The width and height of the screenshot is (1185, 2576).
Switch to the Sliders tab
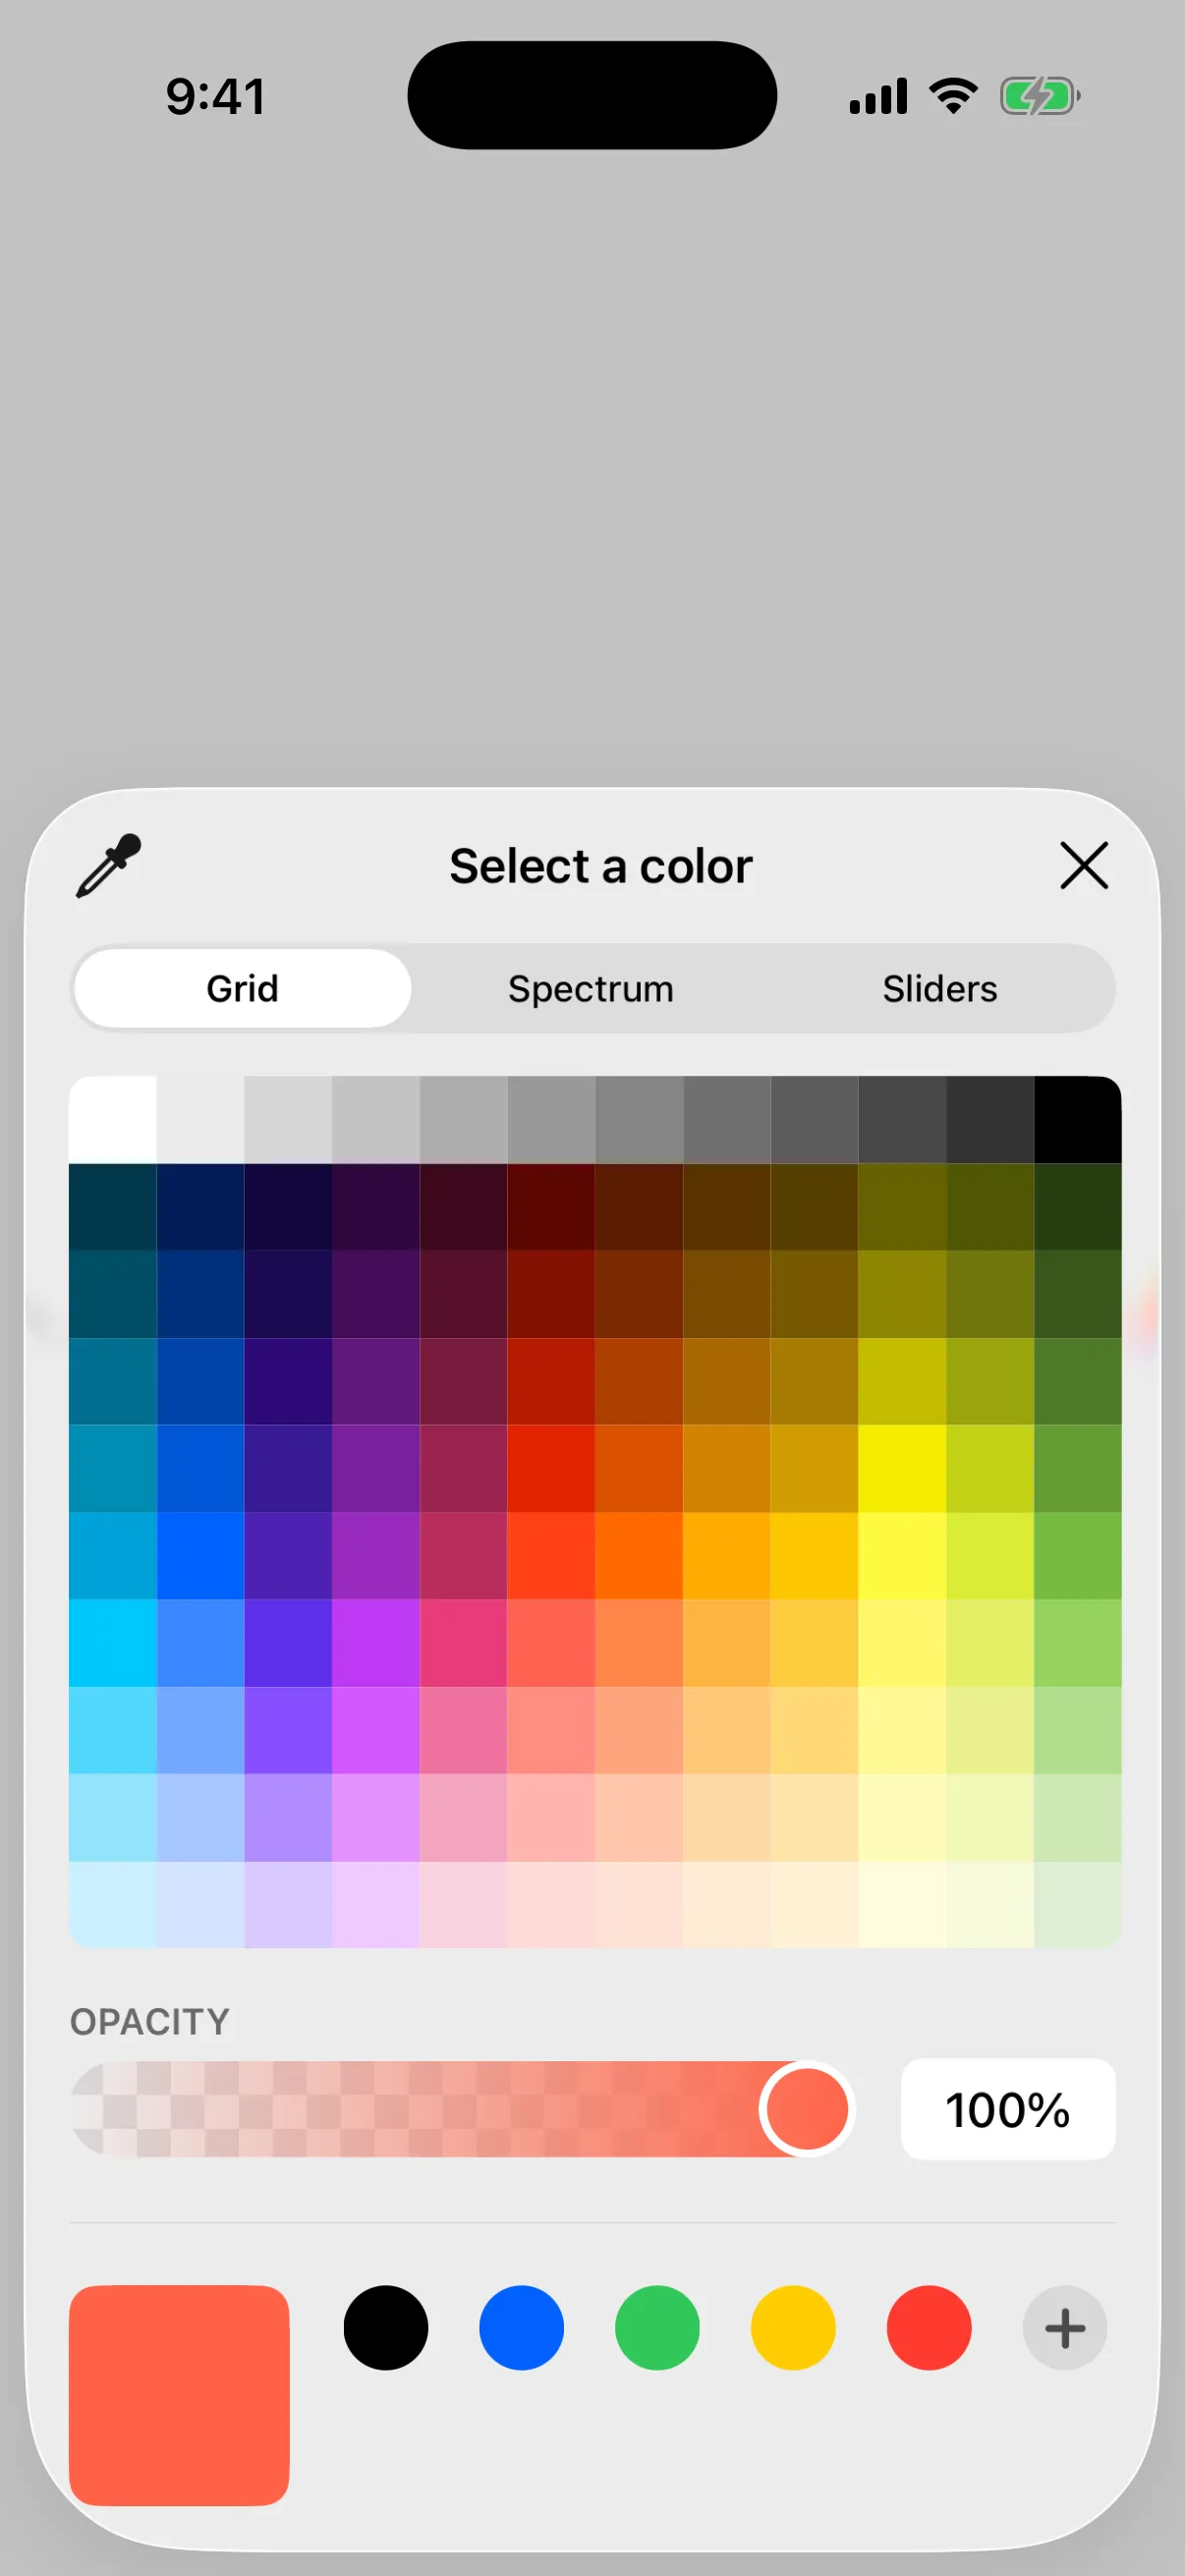pyautogui.click(x=940, y=989)
